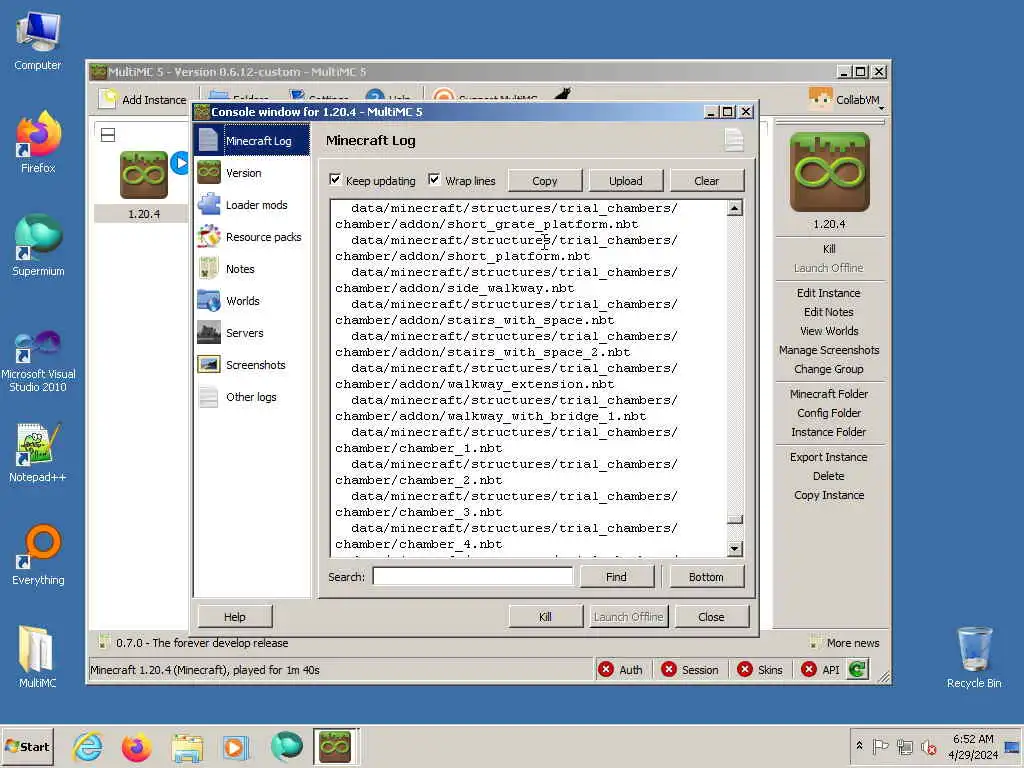Click the Session status indicator
The width and height of the screenshot is (1024, 768).
pos(690,669)
